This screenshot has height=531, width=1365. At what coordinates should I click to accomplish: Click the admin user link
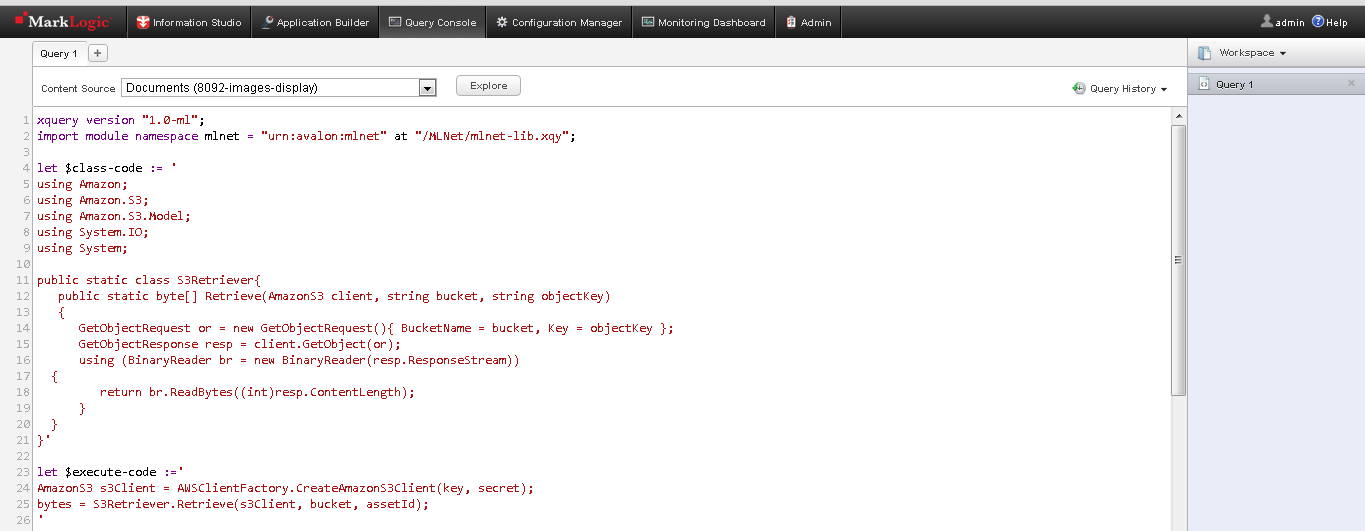click(x=1290, y=22)
